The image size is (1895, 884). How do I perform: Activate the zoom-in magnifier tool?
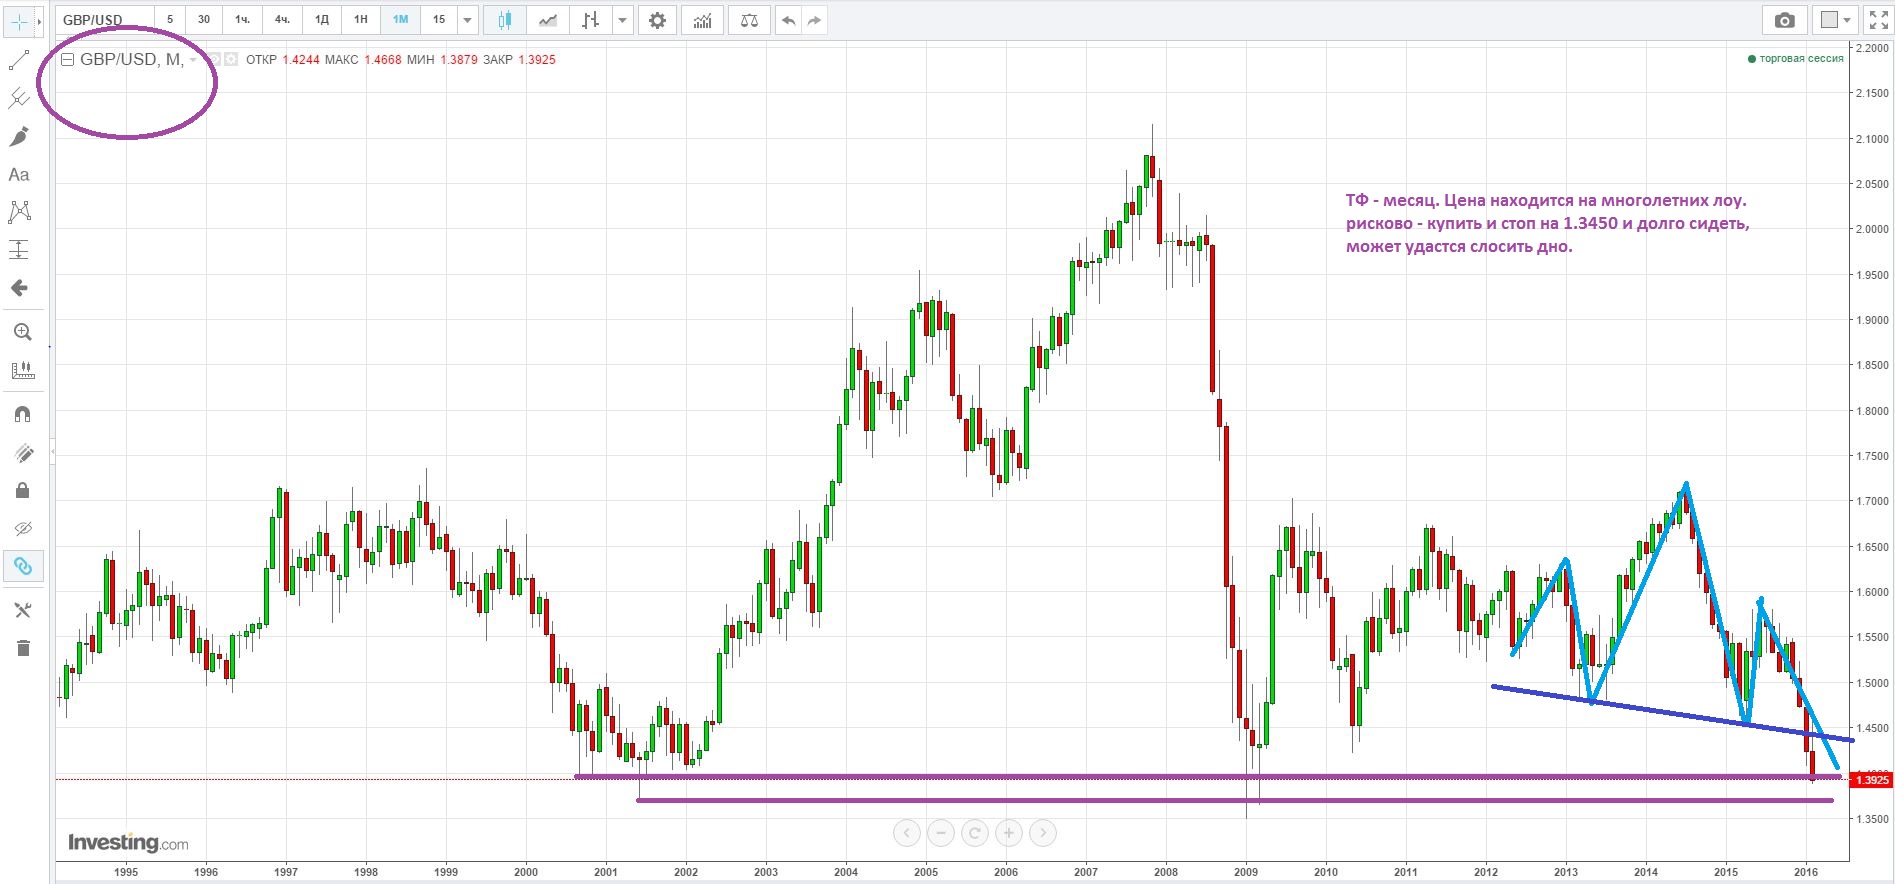pyautogui.click(x=22, y=332)
